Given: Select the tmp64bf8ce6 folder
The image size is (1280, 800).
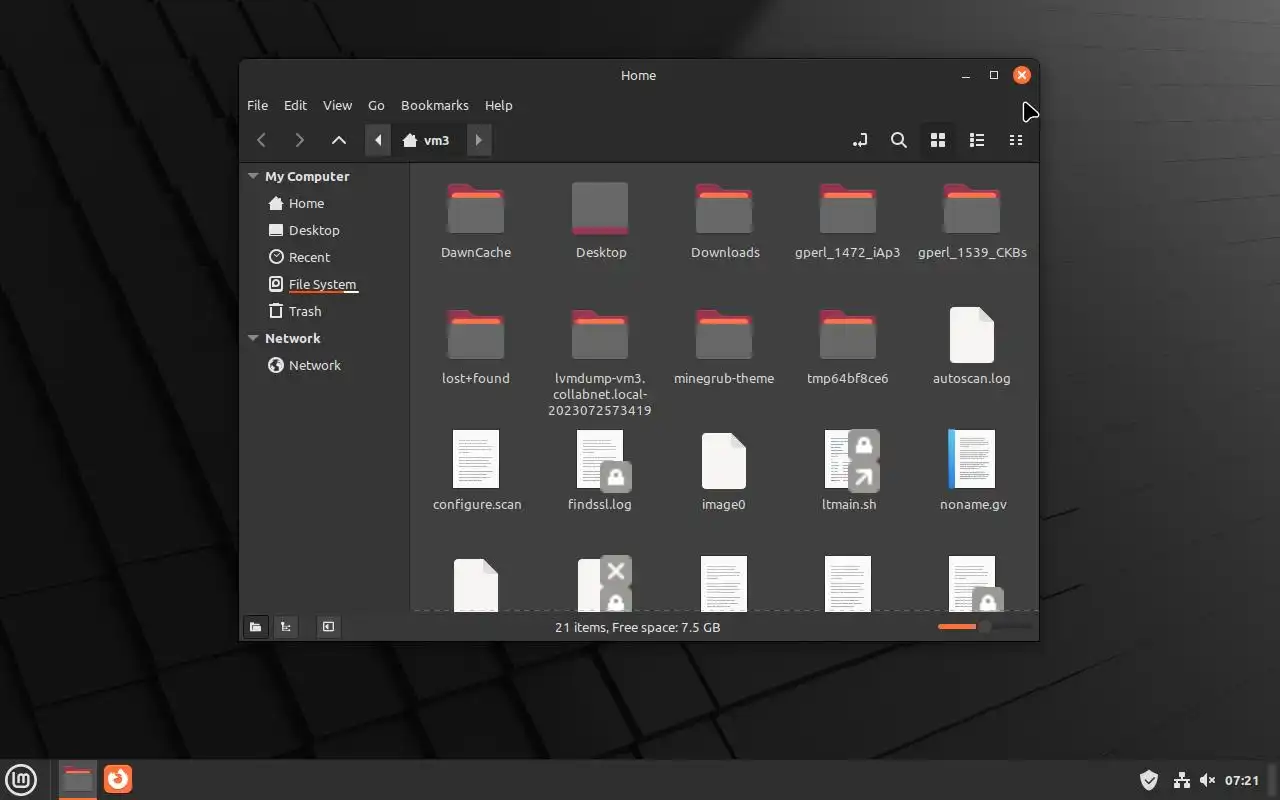Looking at the screenshot, I should click(848, 348).
